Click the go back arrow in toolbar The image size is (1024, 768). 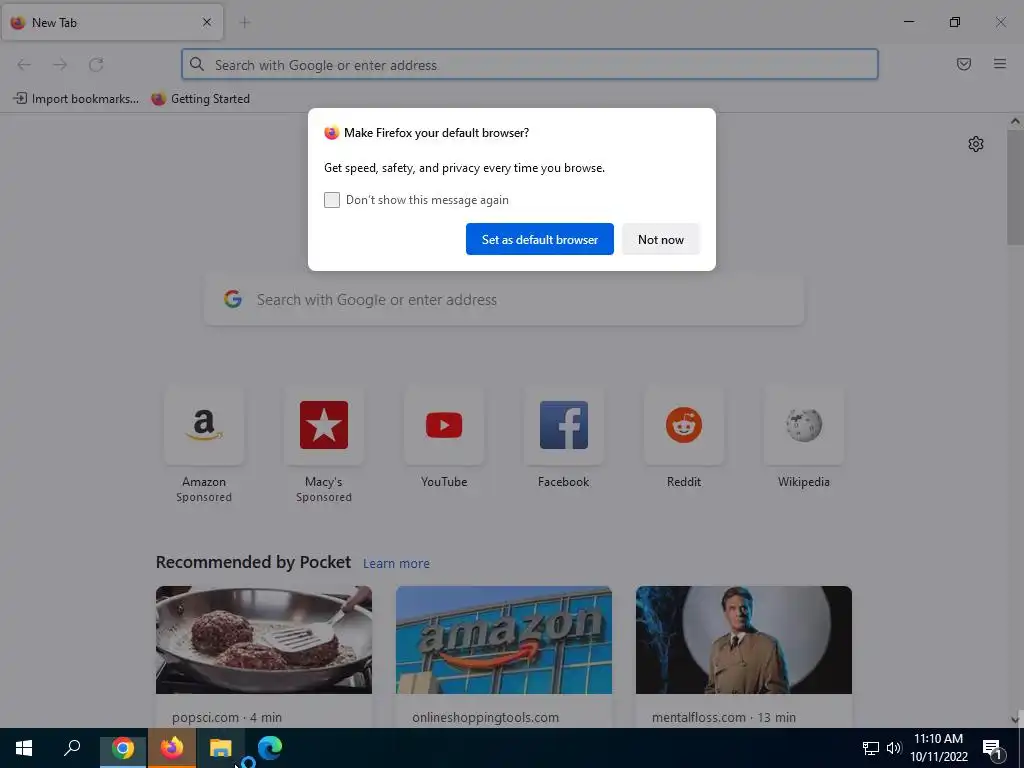point(24,64)
